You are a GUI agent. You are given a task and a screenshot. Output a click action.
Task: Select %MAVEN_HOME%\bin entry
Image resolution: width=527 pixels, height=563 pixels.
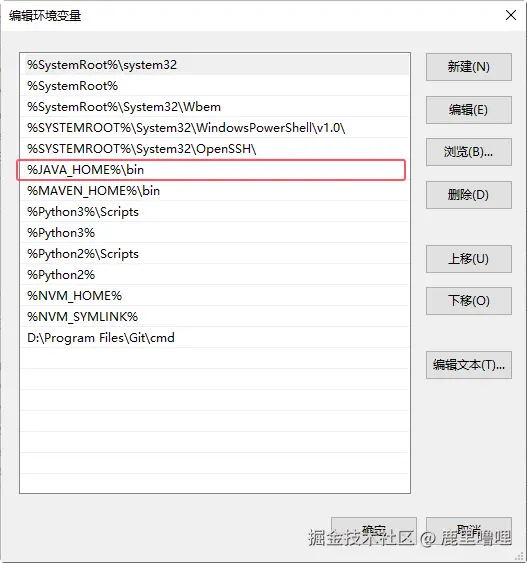point(215,191)
